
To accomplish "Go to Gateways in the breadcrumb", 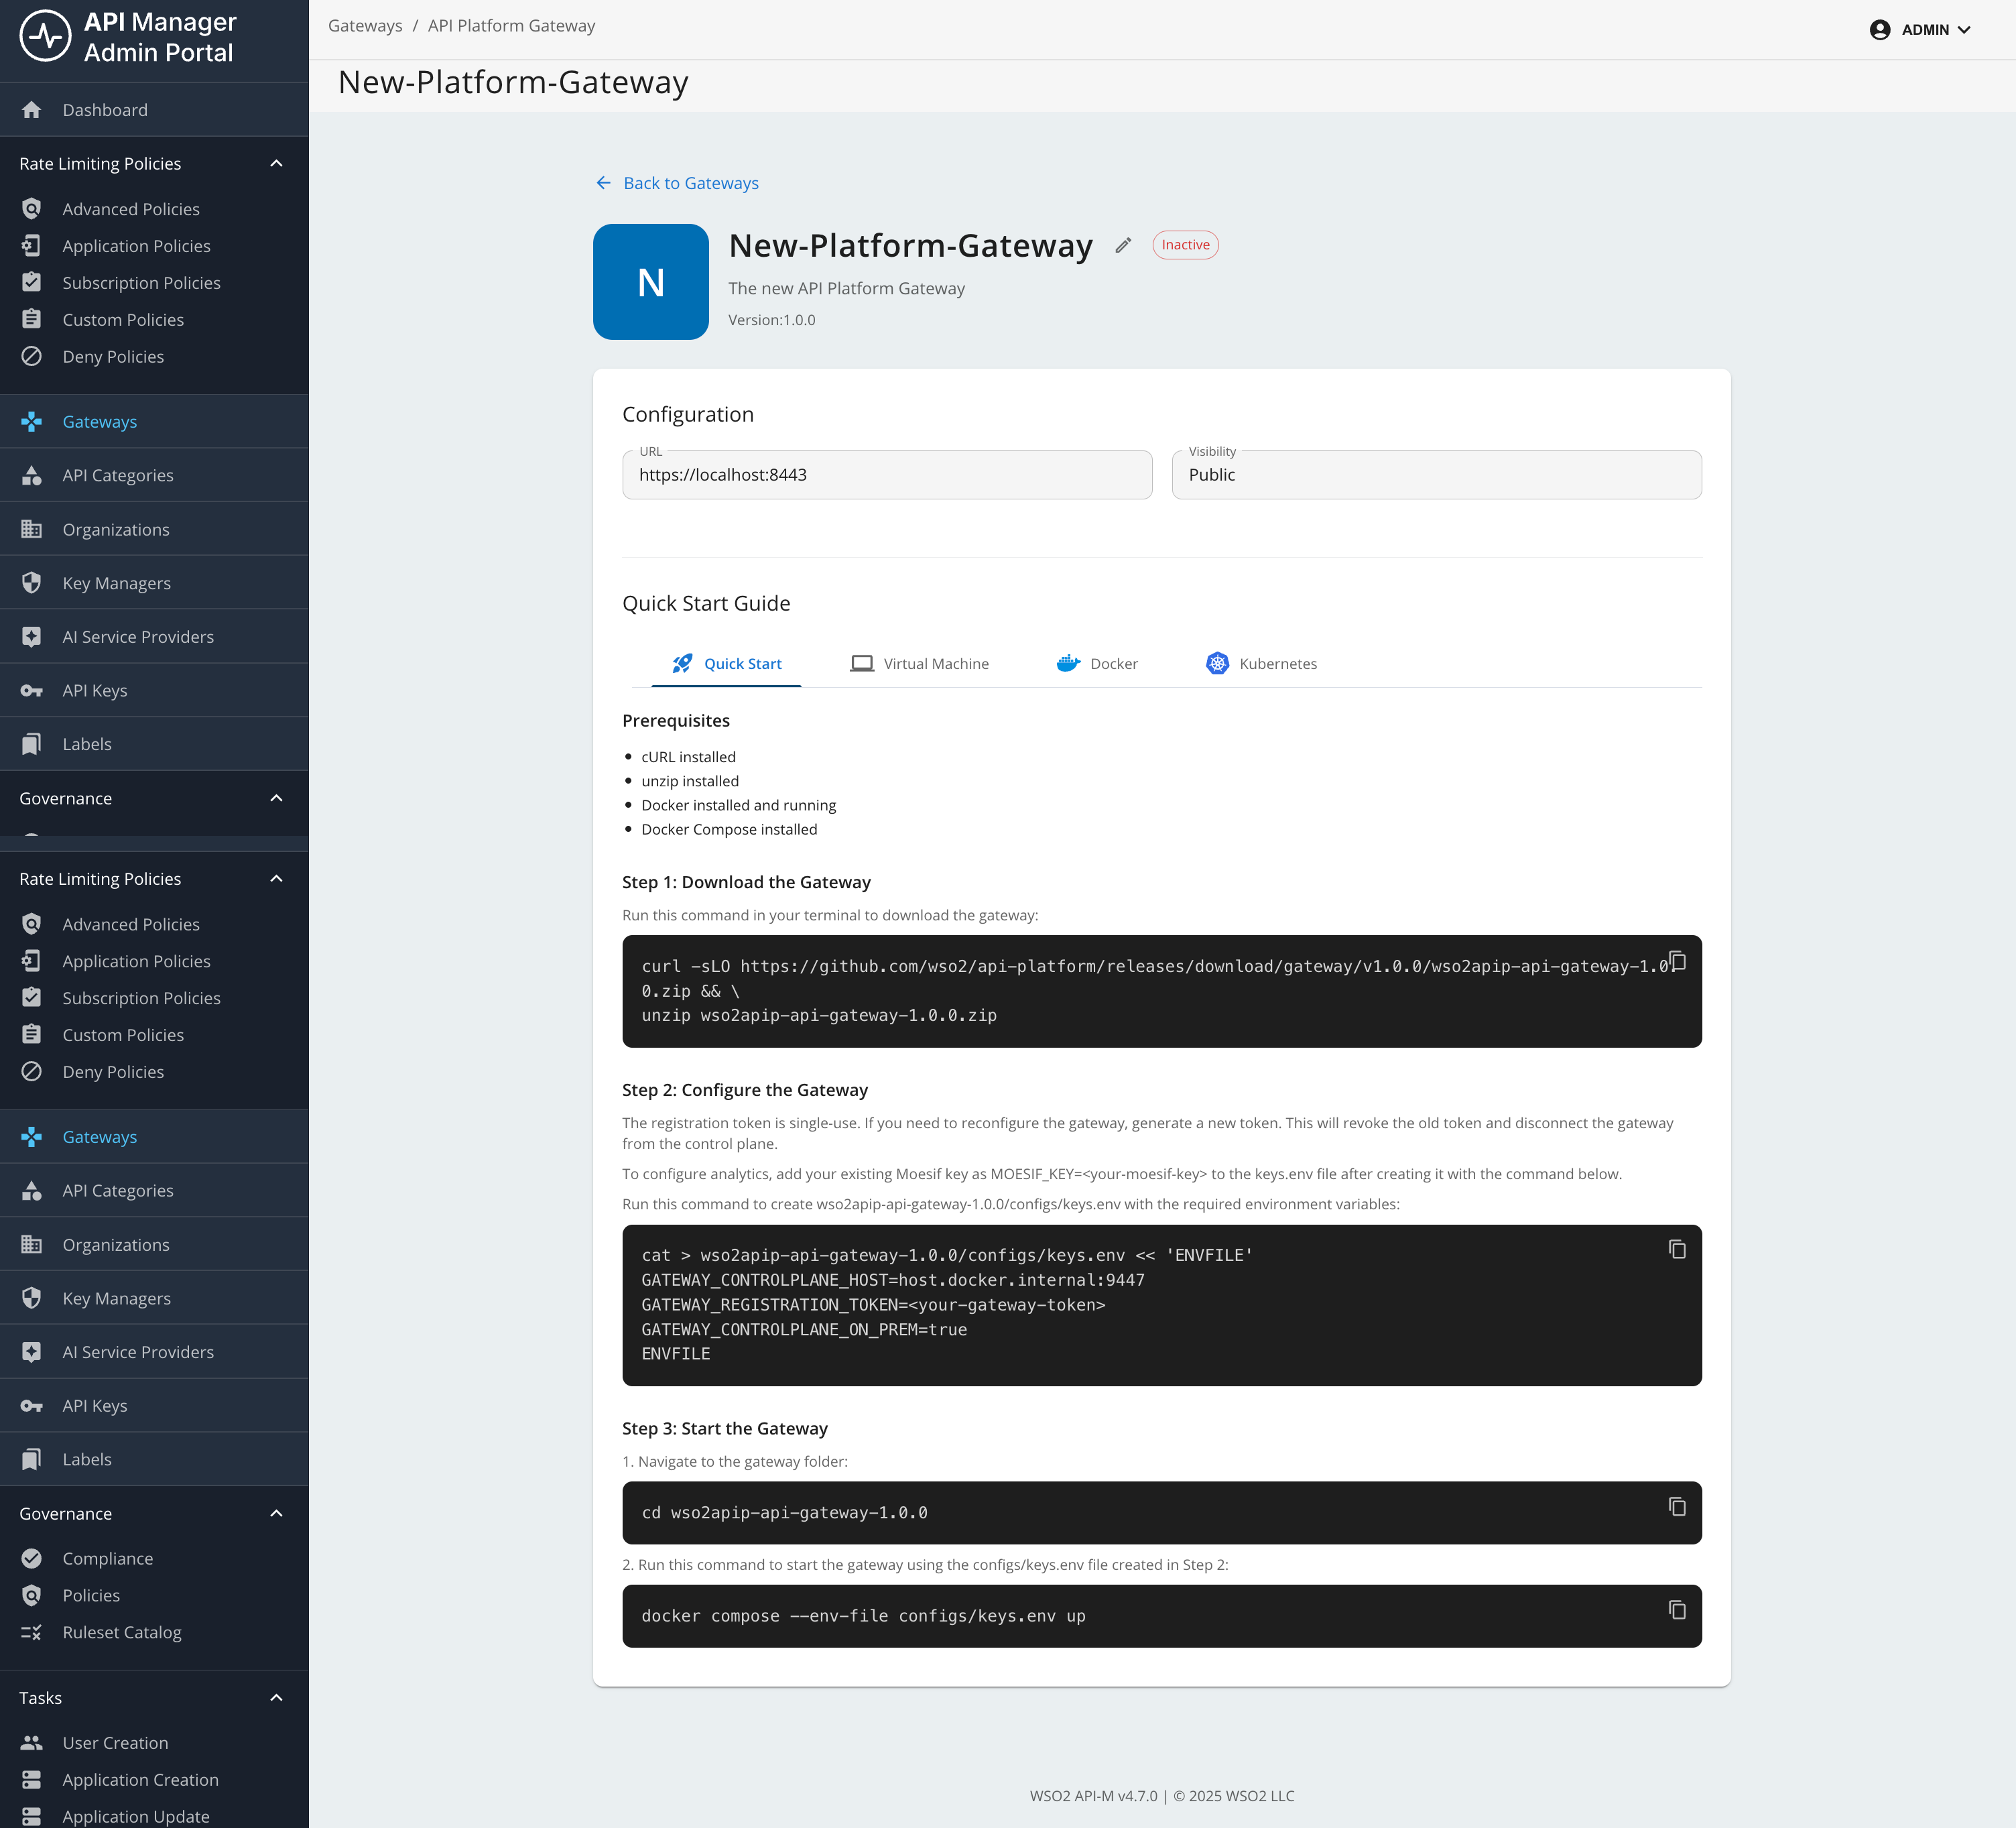I will [x=365, y=26].
